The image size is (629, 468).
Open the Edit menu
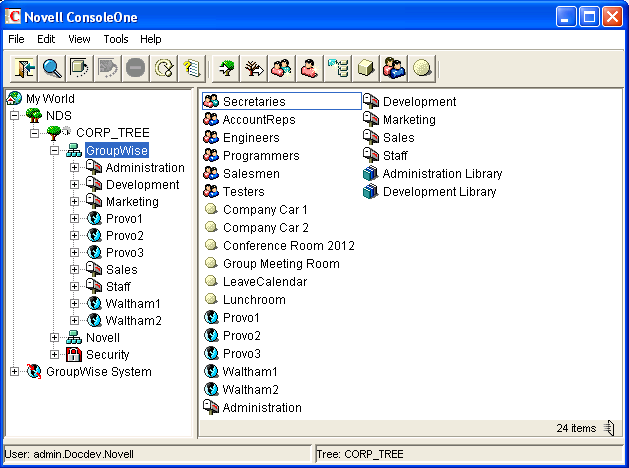[x=46, y=39]
